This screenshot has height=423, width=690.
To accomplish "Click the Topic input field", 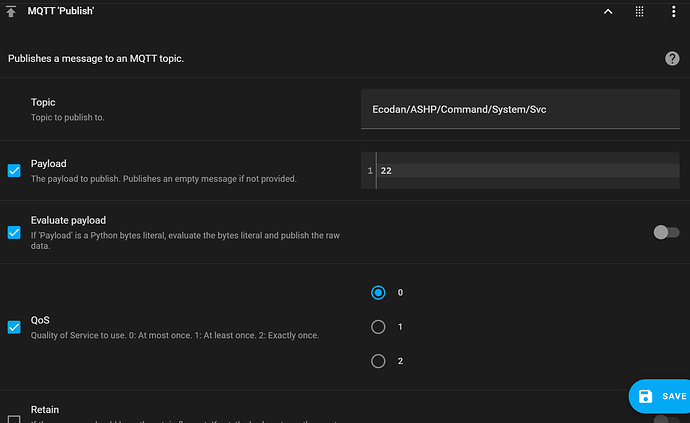I will coord(520,109).
